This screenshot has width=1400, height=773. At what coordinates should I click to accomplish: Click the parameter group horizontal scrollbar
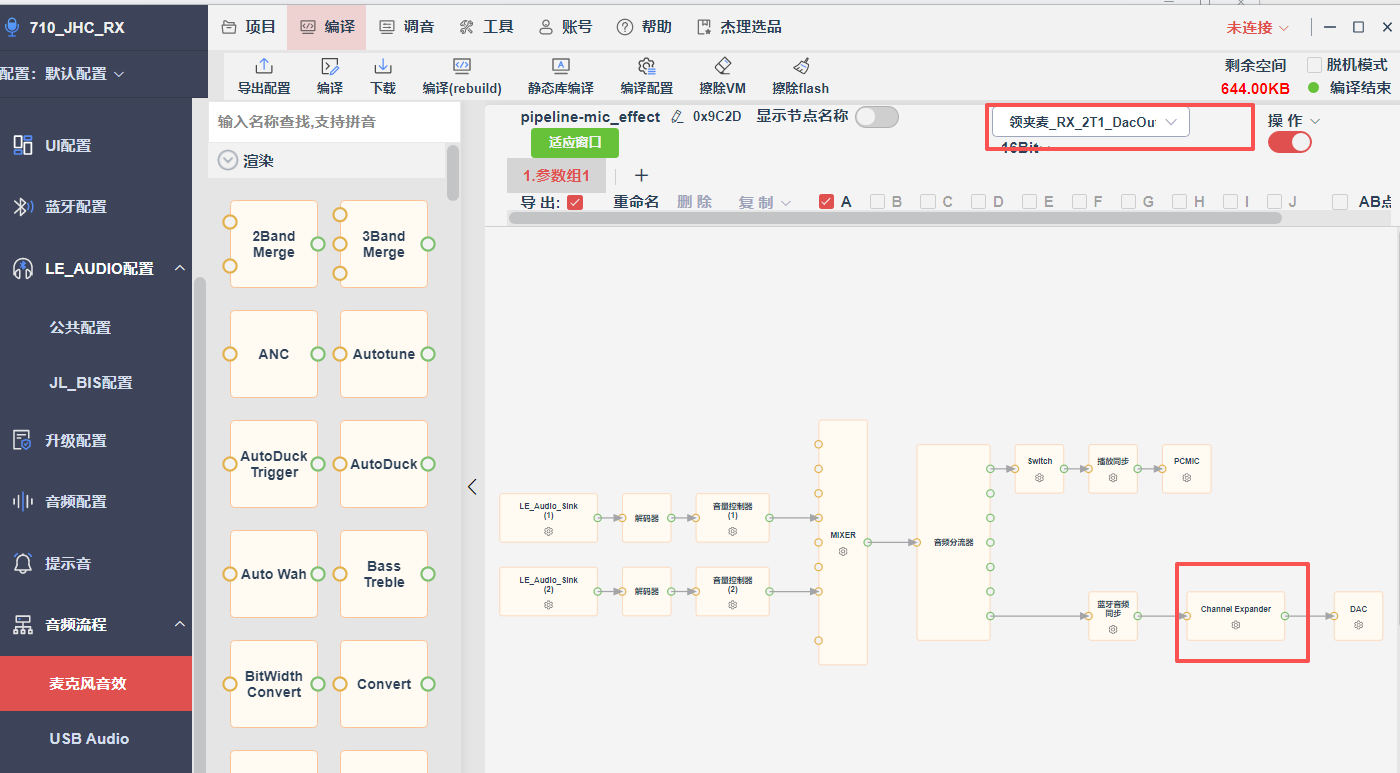[x=895, y=217]
